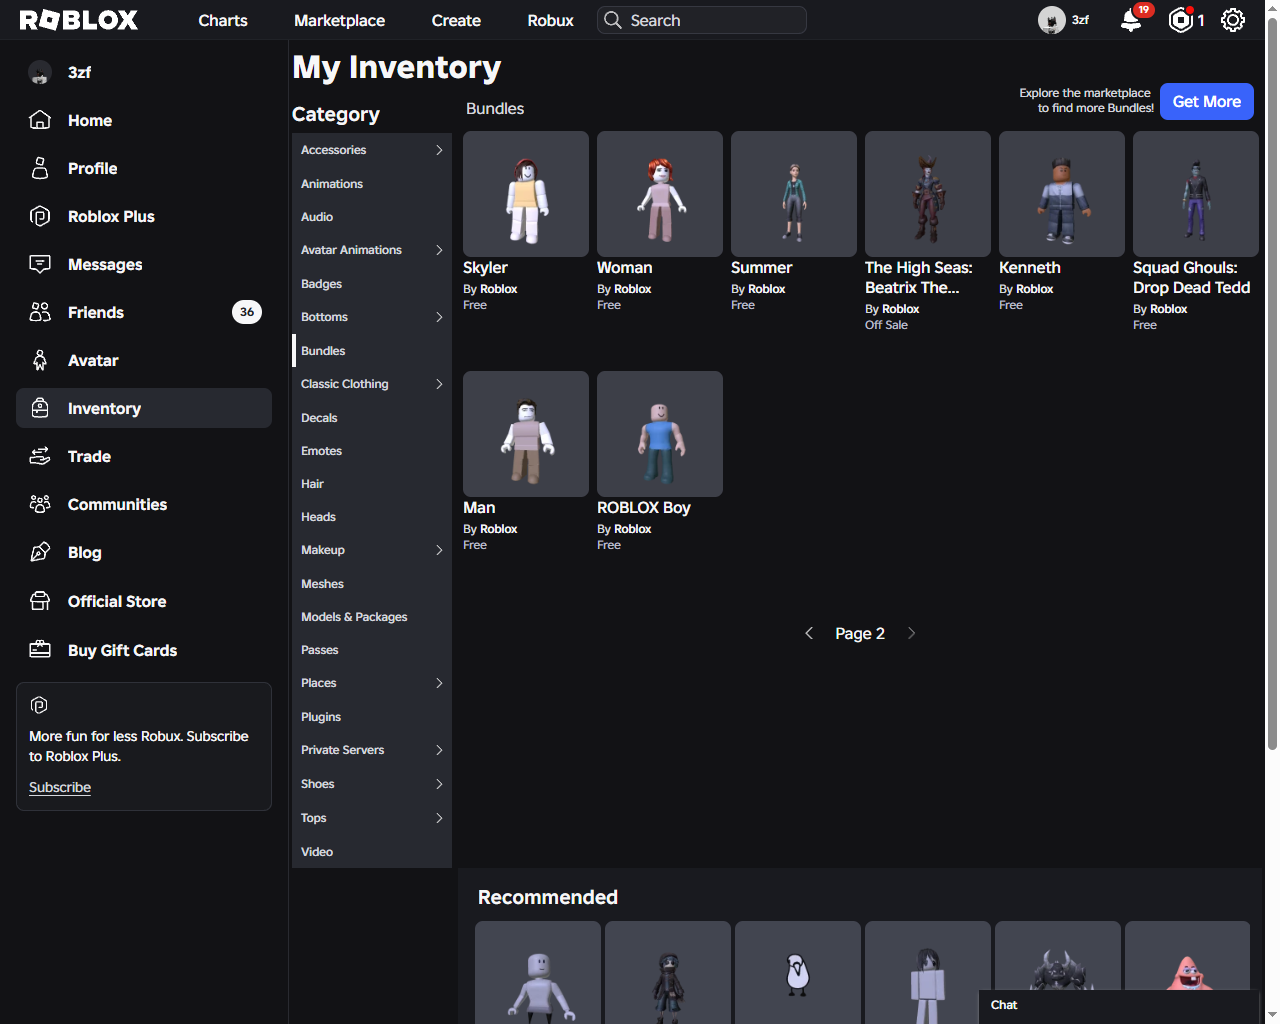Screen dimensions: 1280x1024
Task: Select the Heads category
Action: (x=372, y=517)
